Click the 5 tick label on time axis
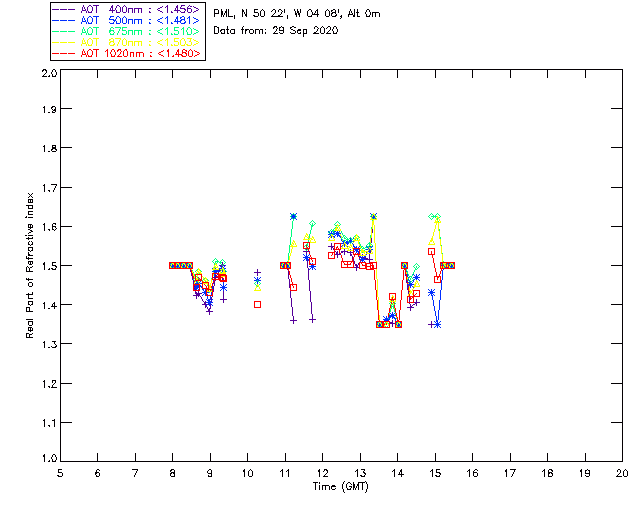This screenshot has width=640, height=512. (60, 473)
